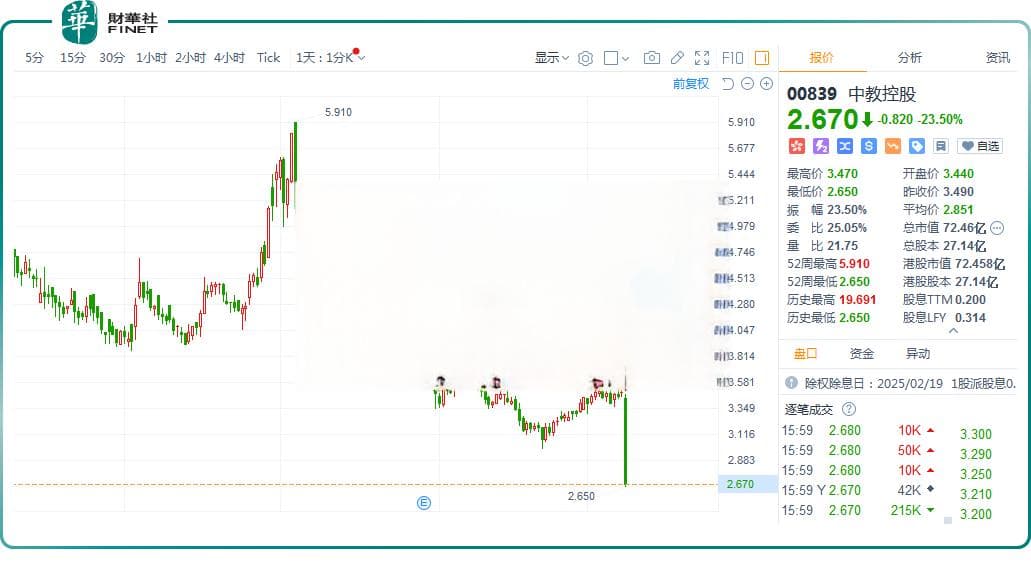Click the 3.300 order book price
The height and width of the screenshot is (569, 1031).
975,434
